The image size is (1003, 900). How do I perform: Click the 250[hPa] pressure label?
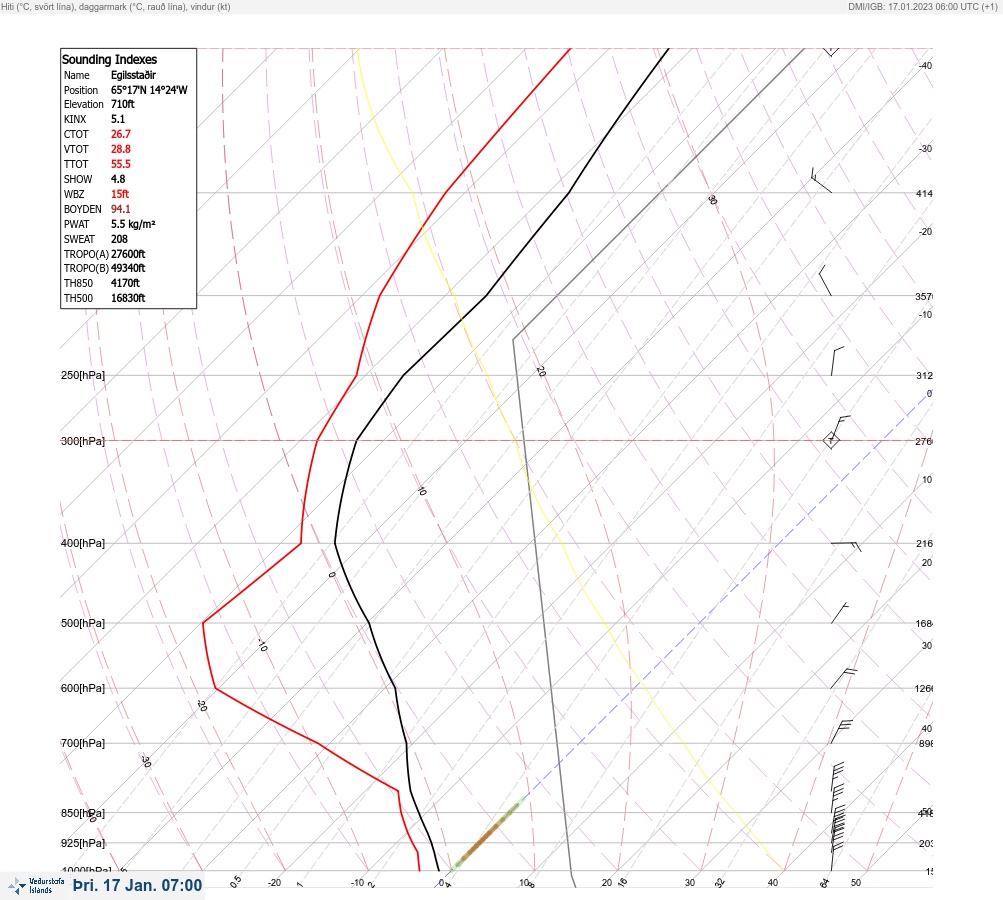pos(83,375)
